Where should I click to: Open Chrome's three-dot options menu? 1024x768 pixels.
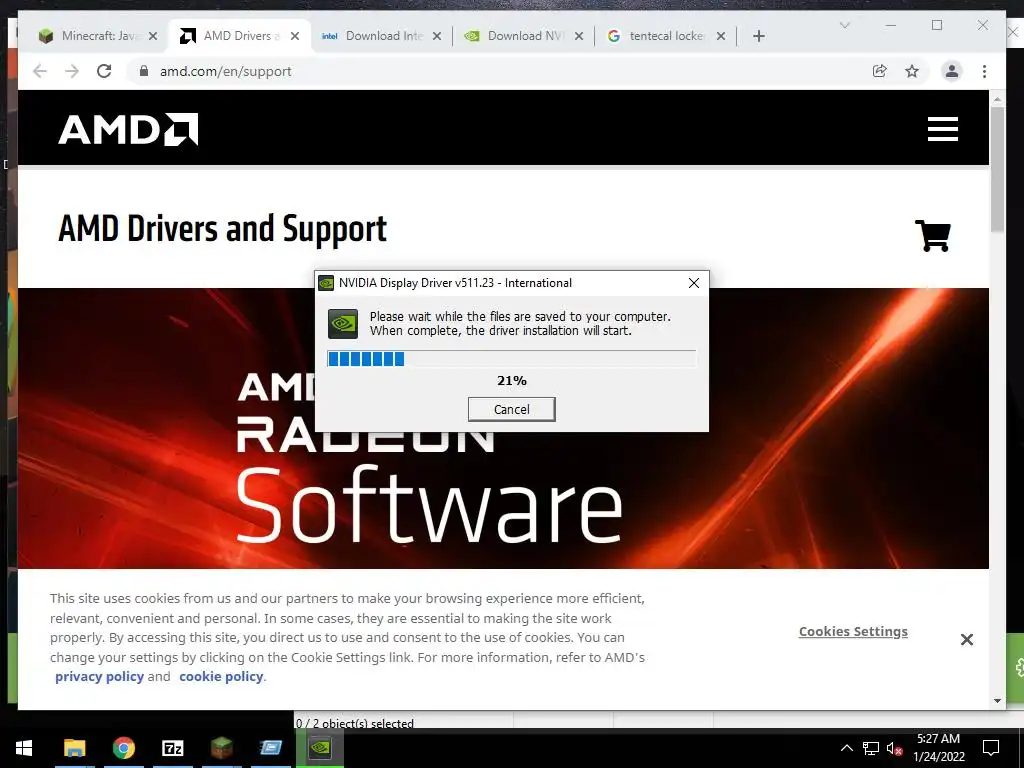[984, 71]
